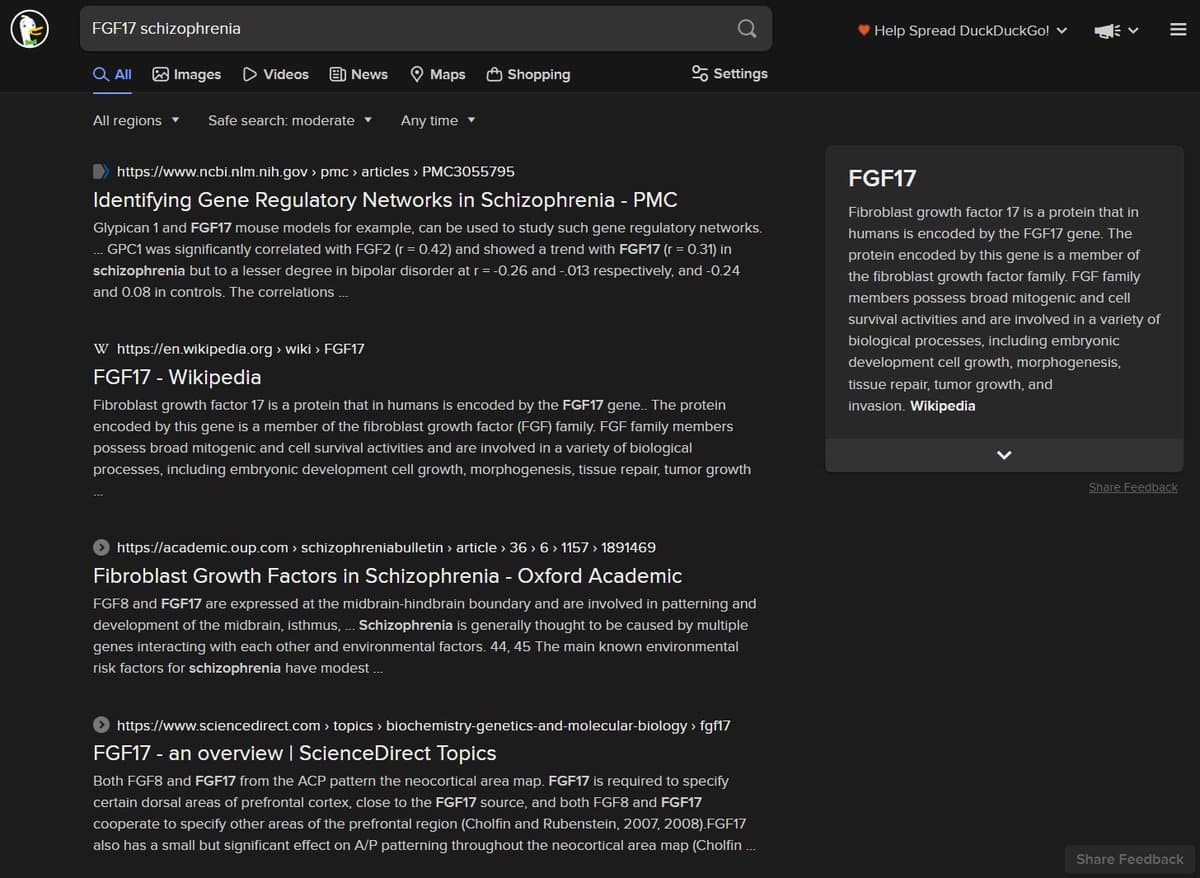
Task: Open the hamburger menu
Action: 1178,29
